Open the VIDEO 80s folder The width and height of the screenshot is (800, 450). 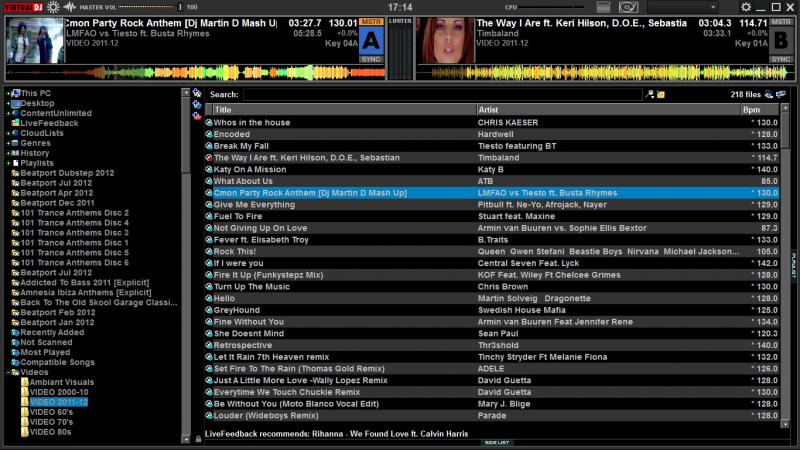(x=46, y=432)
